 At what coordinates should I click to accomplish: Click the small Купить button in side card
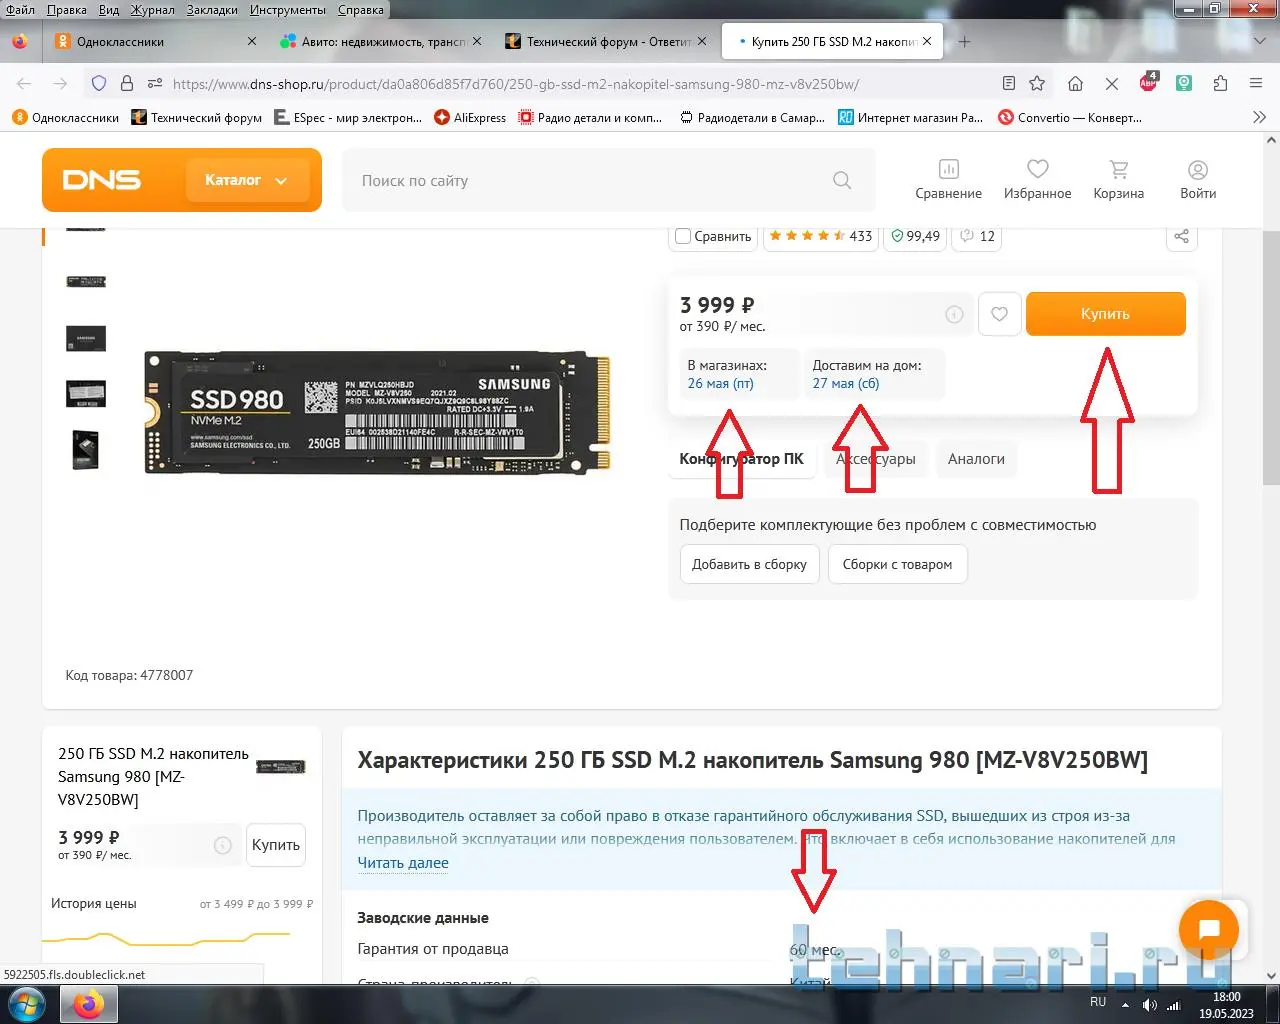pyautogui.click(x=276, y=846)
